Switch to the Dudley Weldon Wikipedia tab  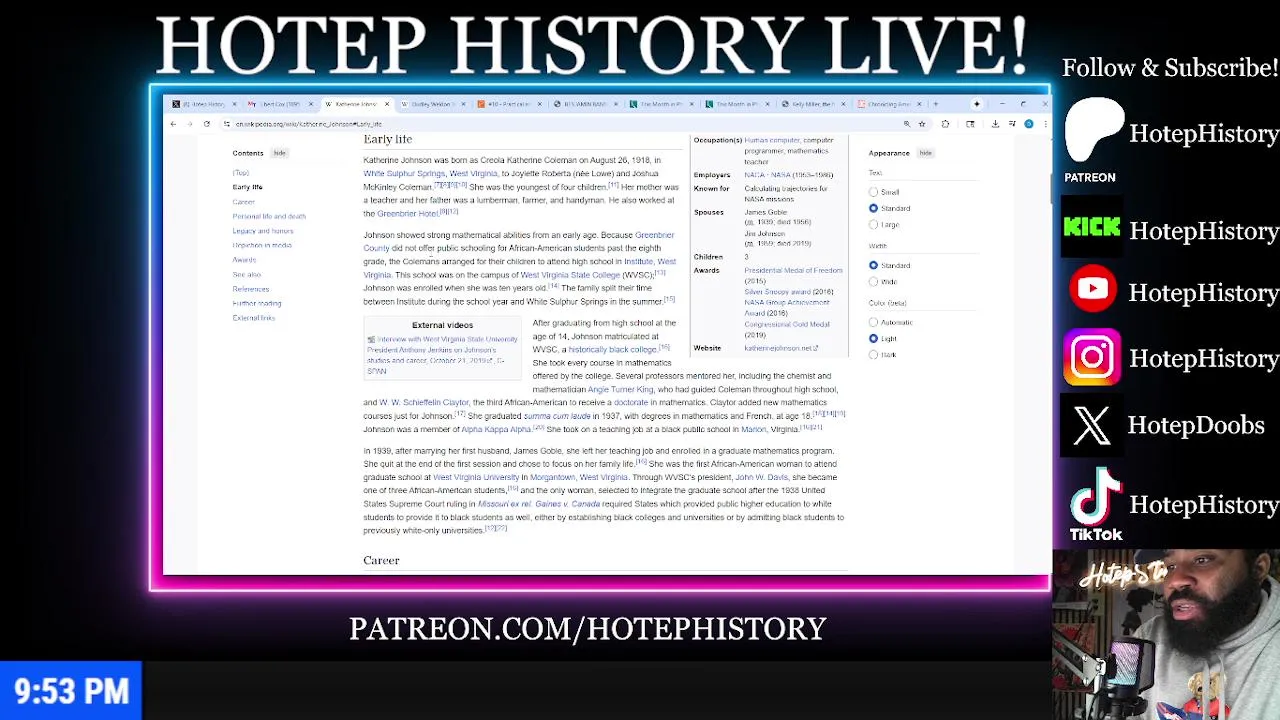click(x=433, y=104)
